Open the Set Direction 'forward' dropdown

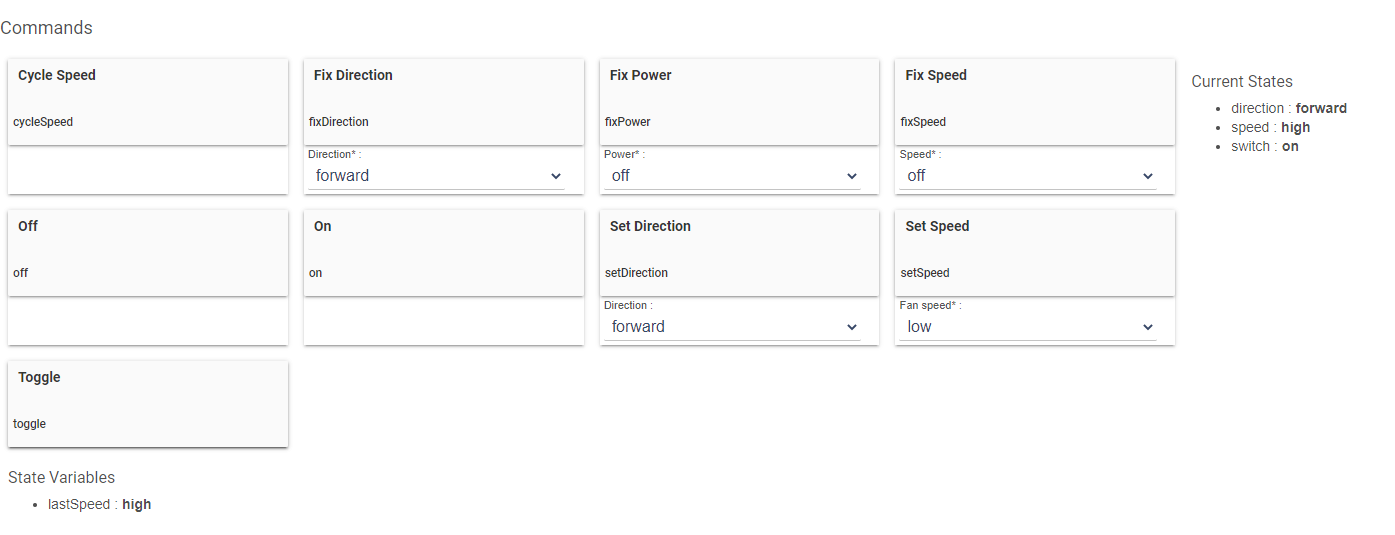(732, 327)
